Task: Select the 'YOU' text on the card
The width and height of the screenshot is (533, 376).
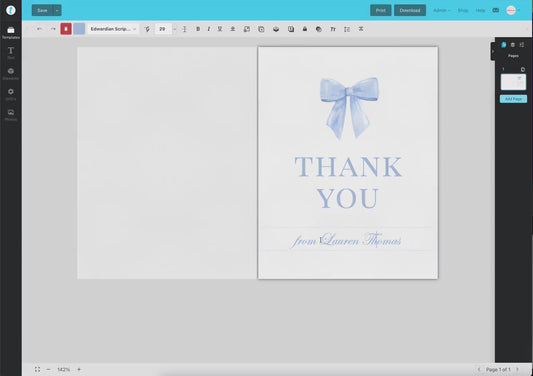Action: pos(348,198)
